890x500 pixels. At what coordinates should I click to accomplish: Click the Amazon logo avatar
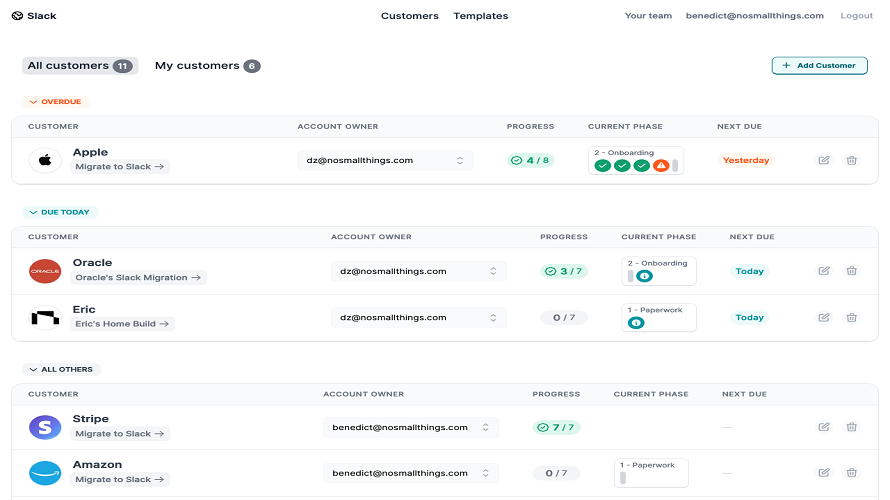click(45, 473)
